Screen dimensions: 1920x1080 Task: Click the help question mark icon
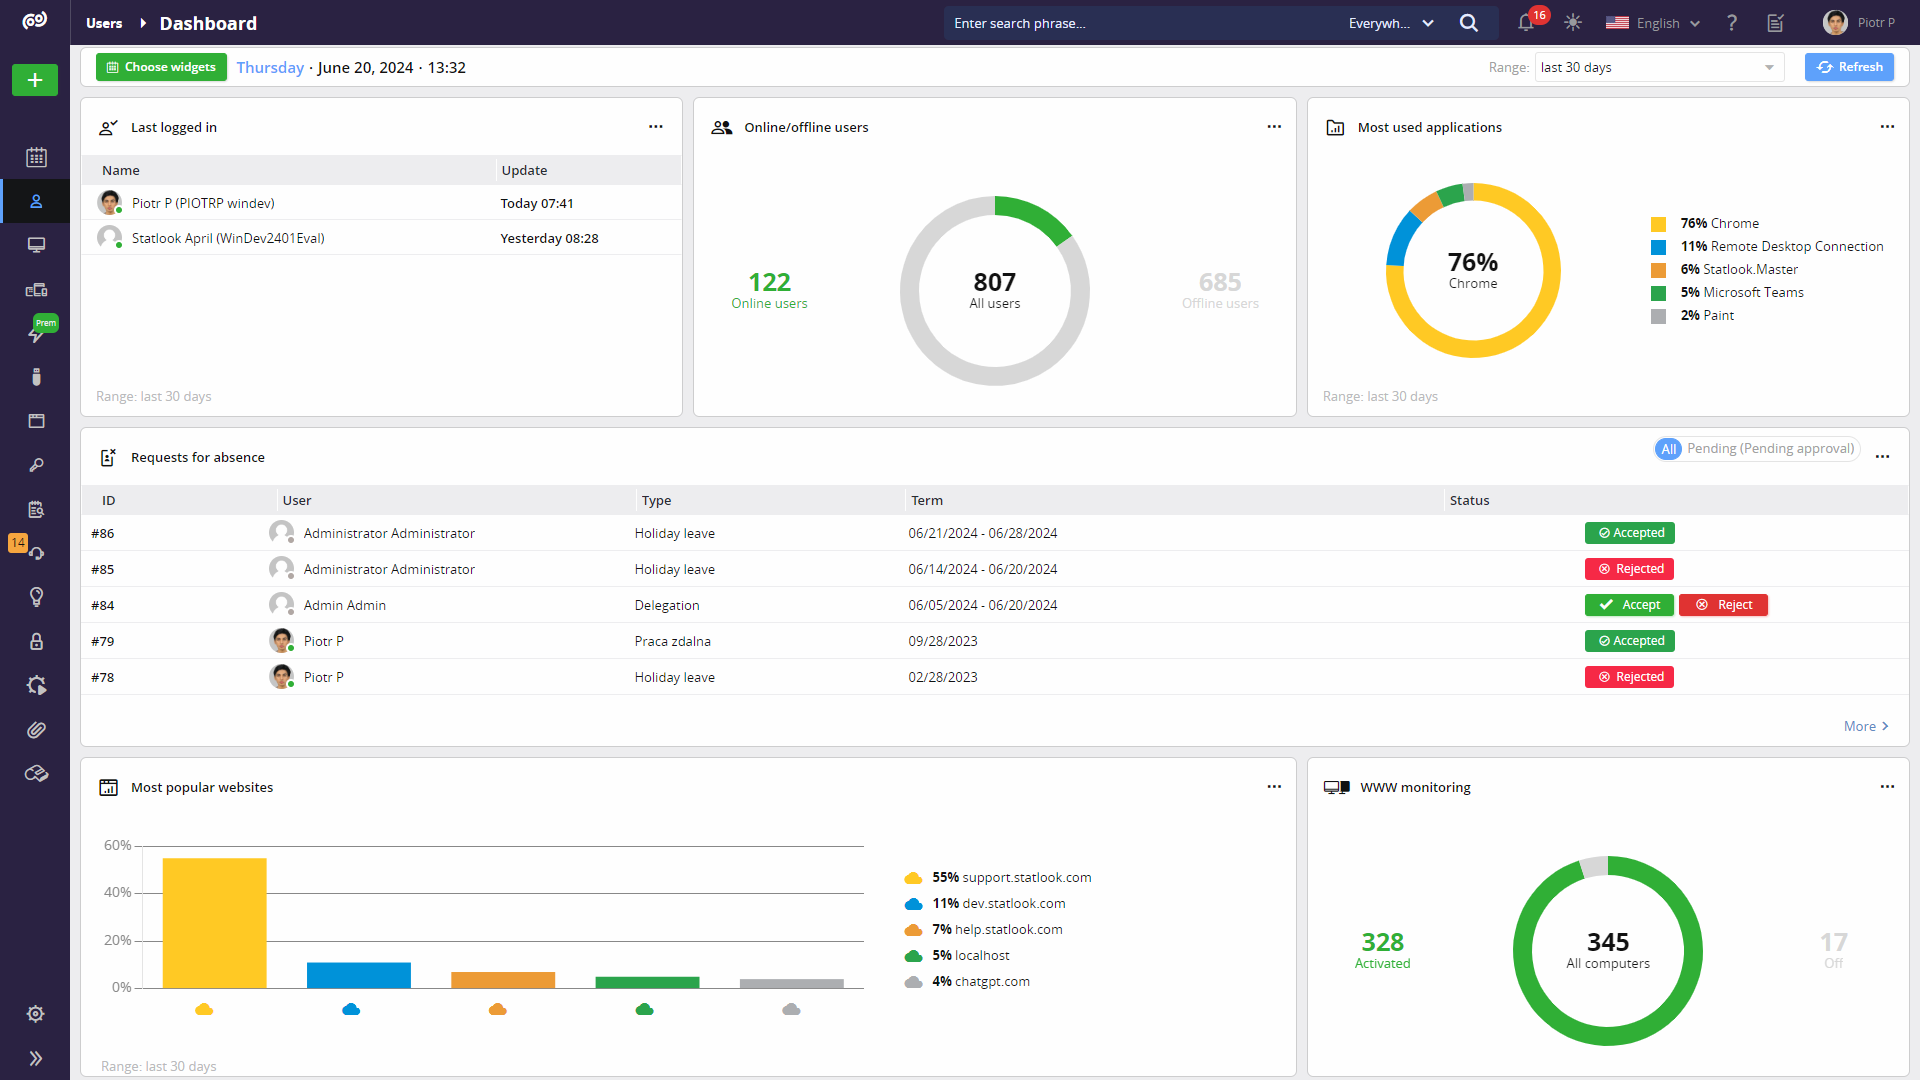1732,23
